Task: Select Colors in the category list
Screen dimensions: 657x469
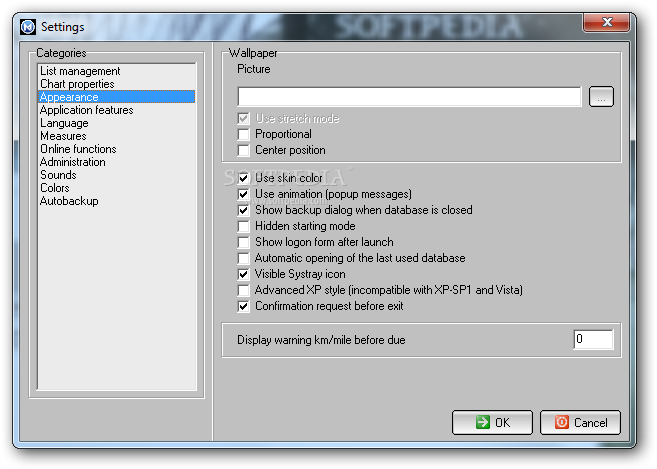Action: 116,188
